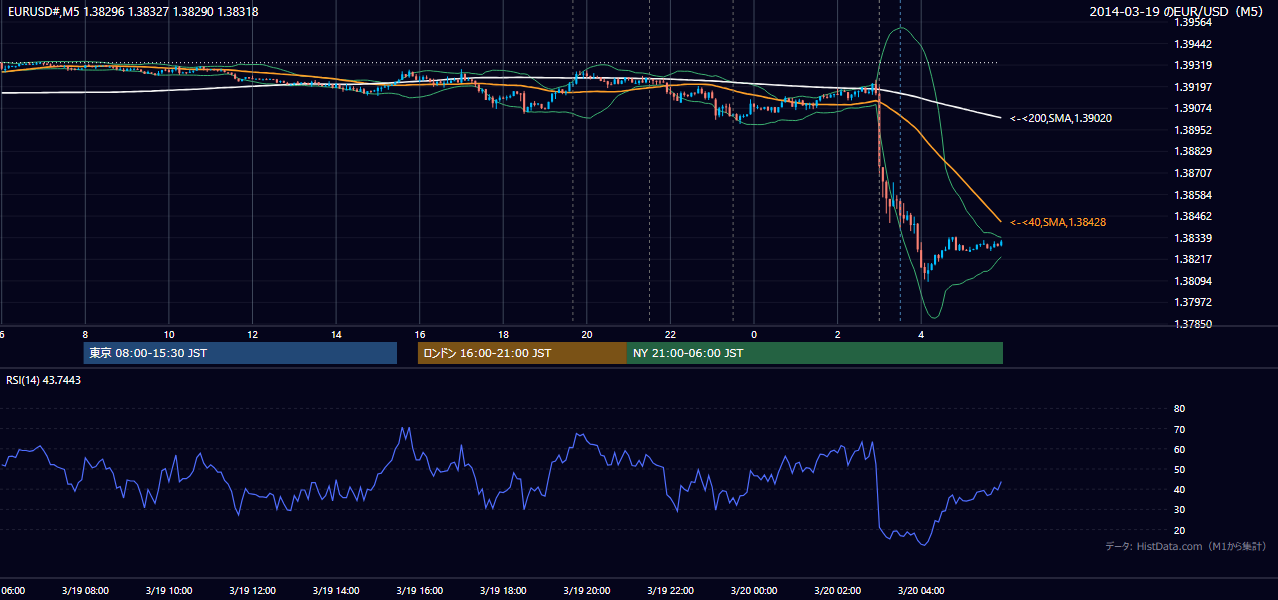Select the Tokyo 08:00-15:30 JST session bar
1278x600 pixels.
[240, 353]
